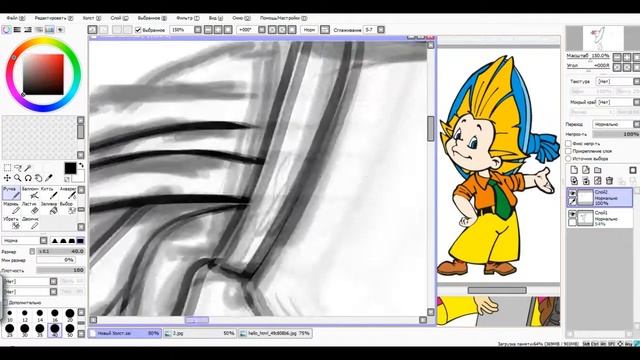This screenshot has height=360, width=640.
Task: Open the Холст menu
Action: 91,18
